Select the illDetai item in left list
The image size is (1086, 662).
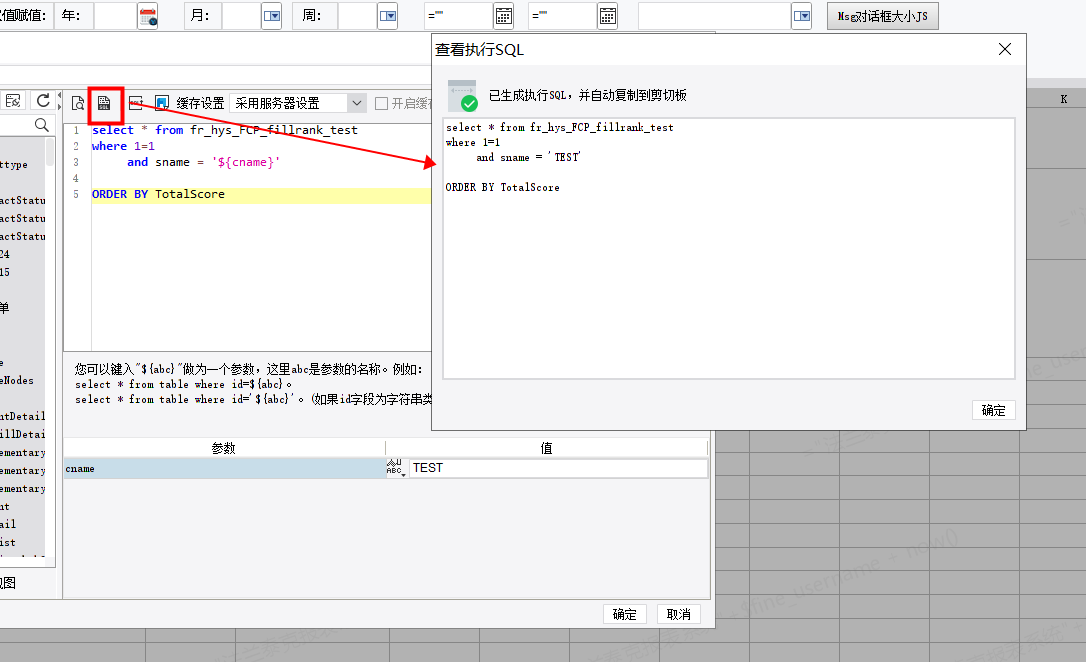[22, 434]
